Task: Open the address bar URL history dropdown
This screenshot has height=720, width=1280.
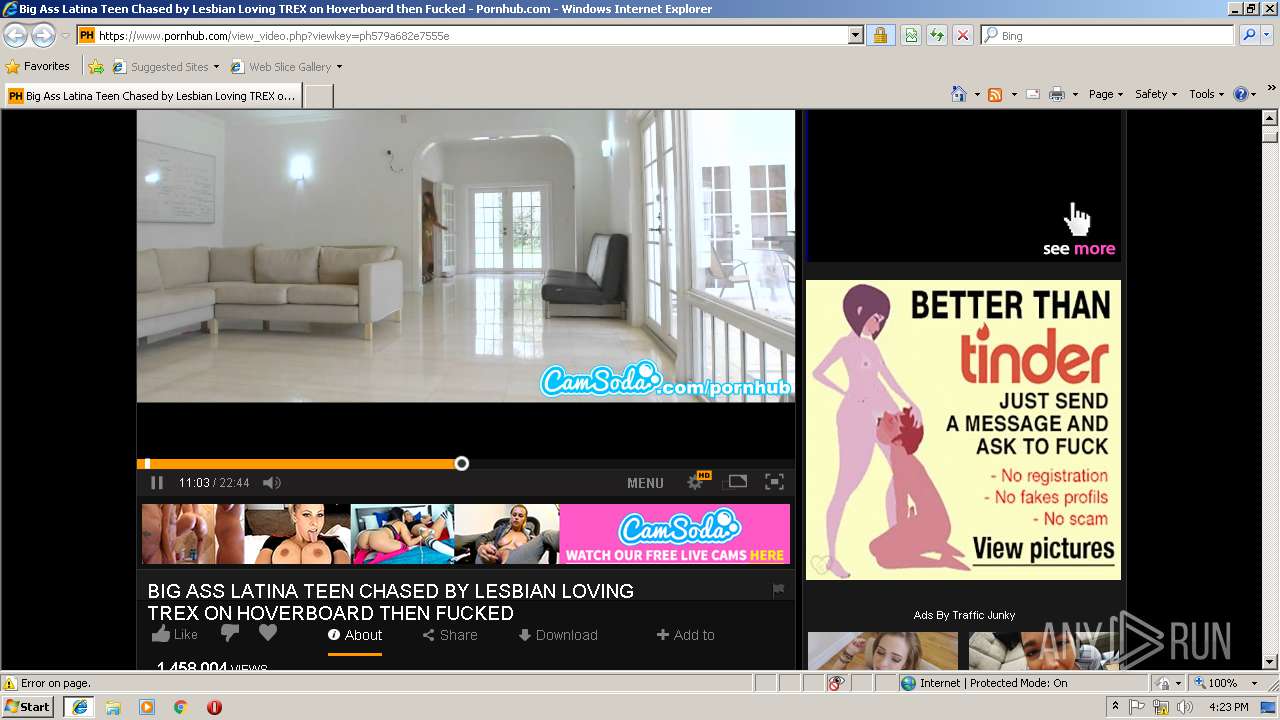Action: pos(855,35)
